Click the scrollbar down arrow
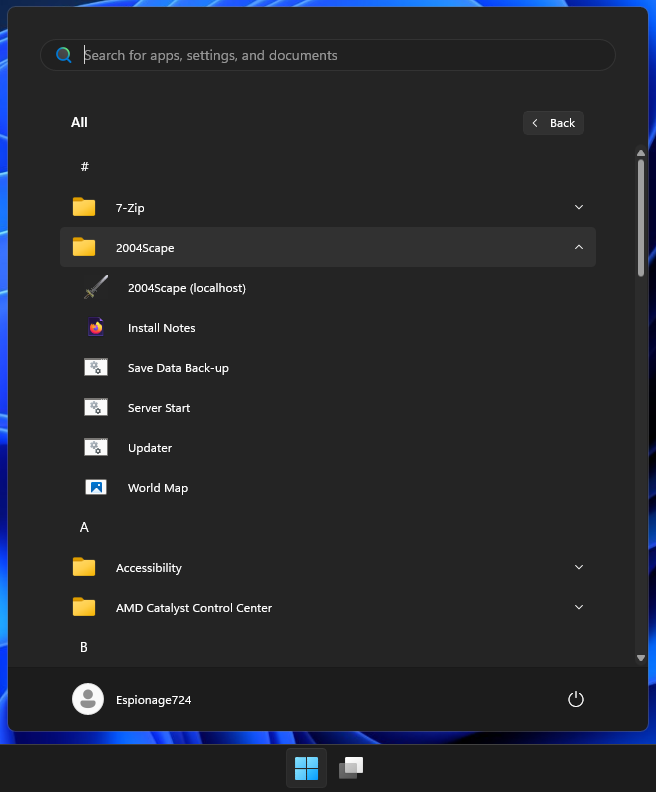 click(x=641, y=657)
